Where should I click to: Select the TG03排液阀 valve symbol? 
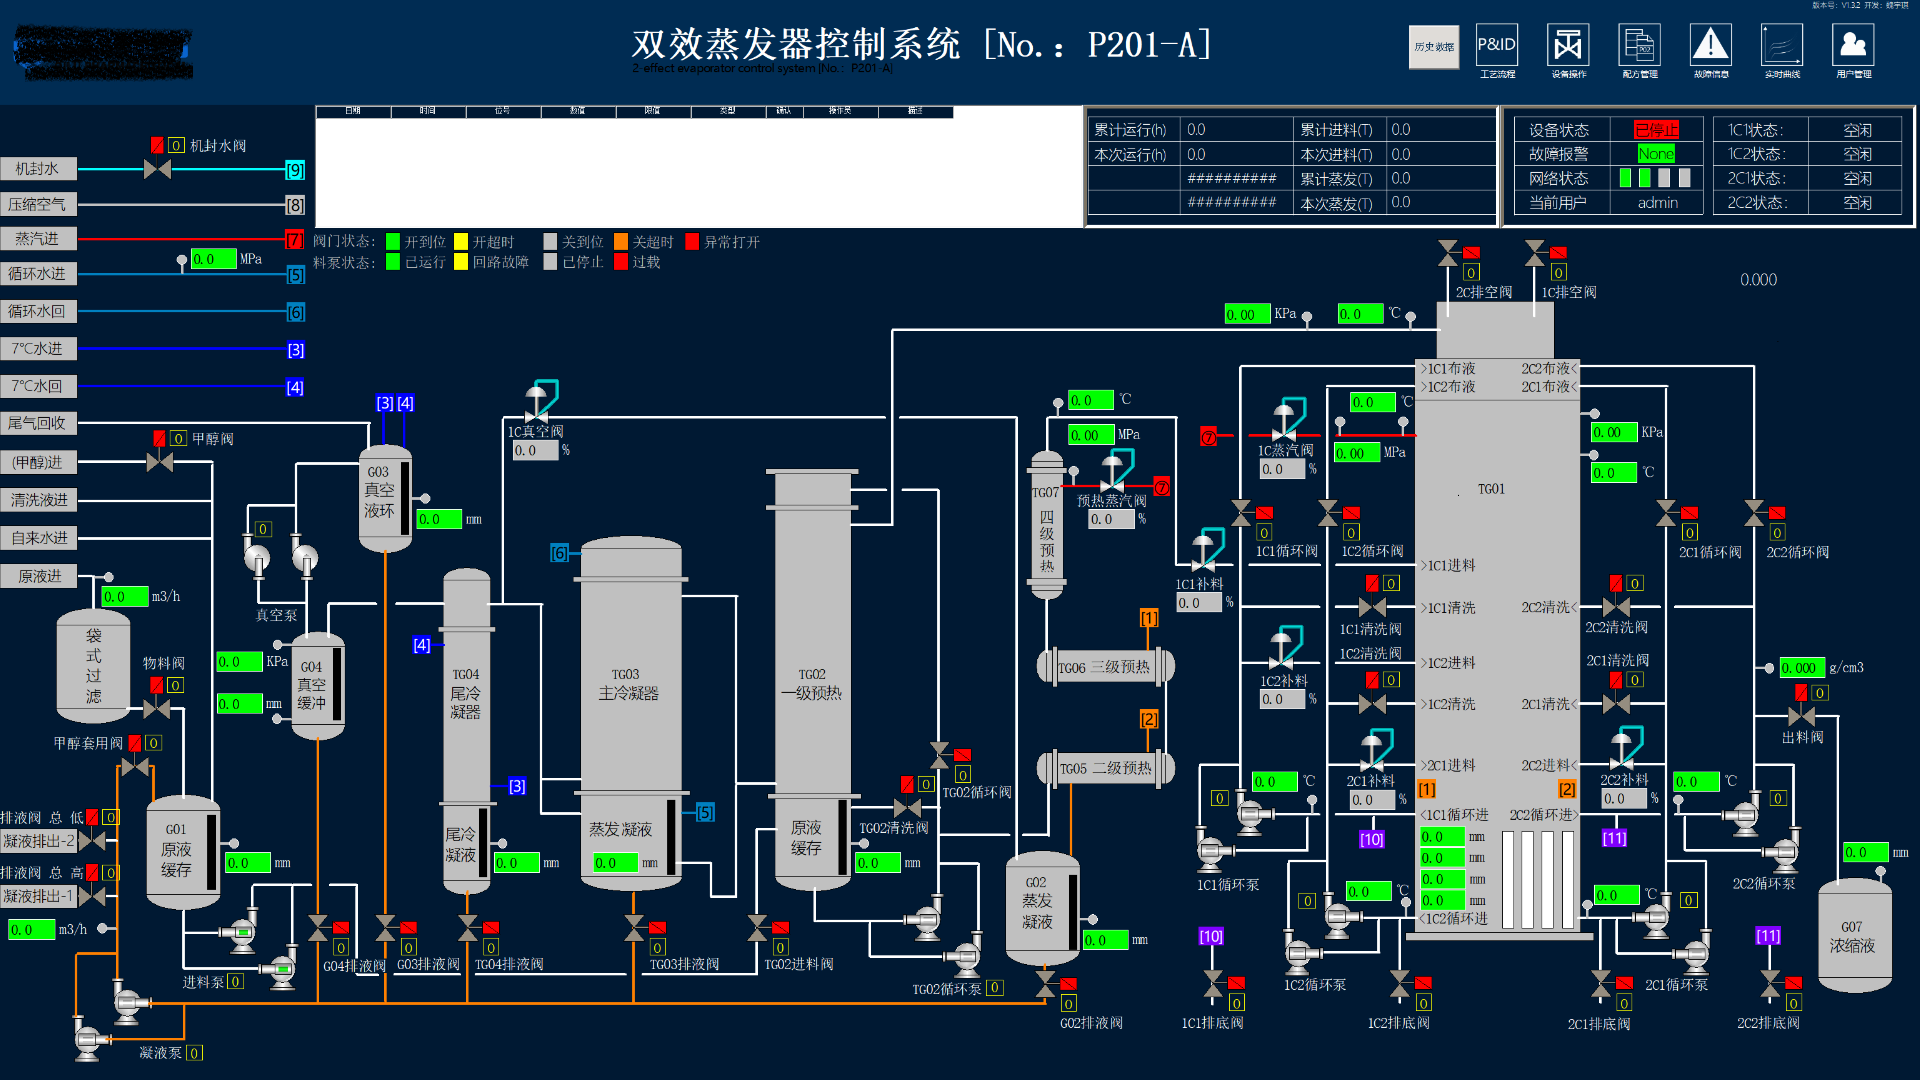[x=634, y=929]
